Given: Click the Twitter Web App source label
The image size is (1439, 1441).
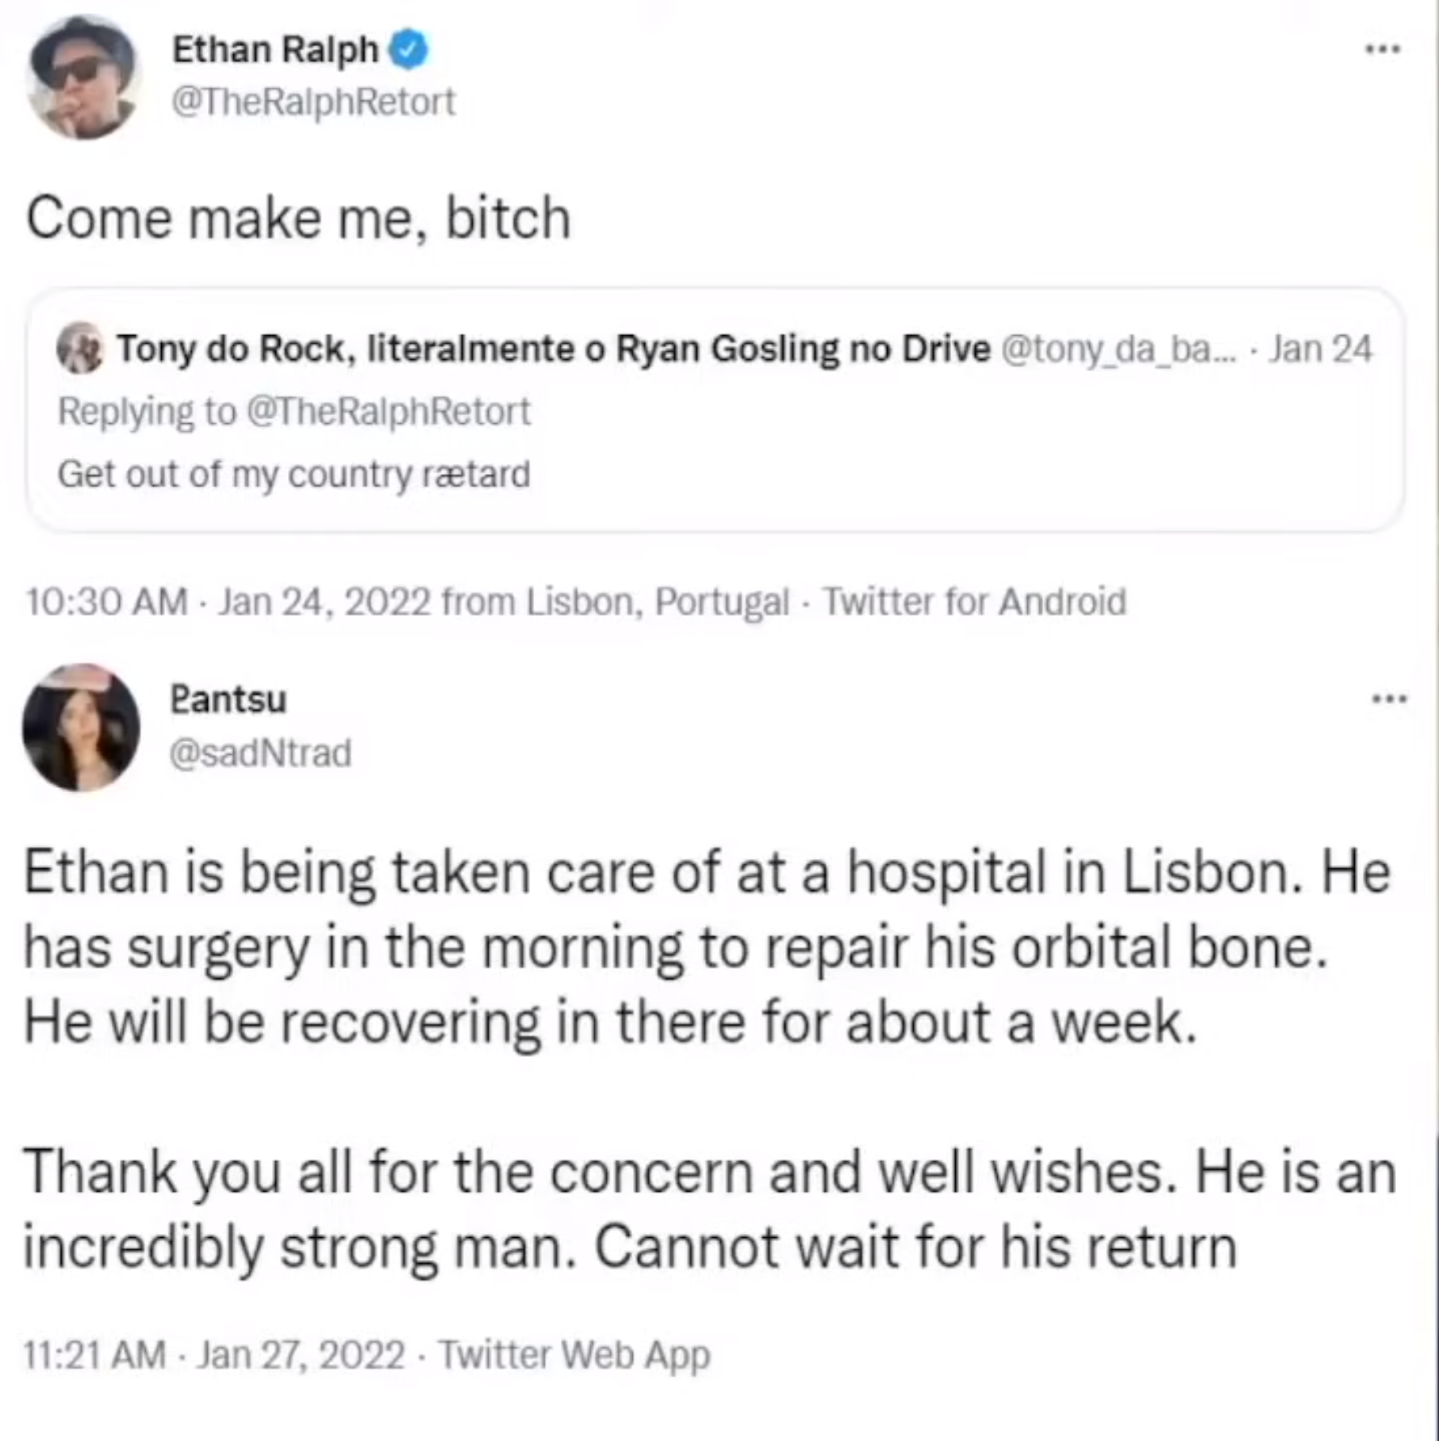Looking at the screenshot, I should pyautogui.click(x=574, y=1355).
